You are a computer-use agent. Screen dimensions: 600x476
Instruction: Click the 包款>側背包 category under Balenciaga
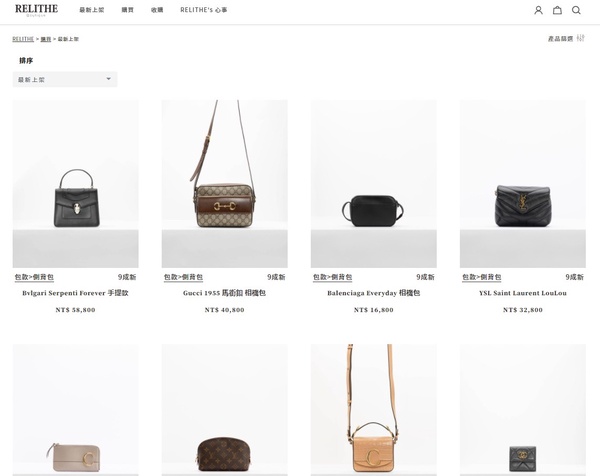tap(333, 277)
